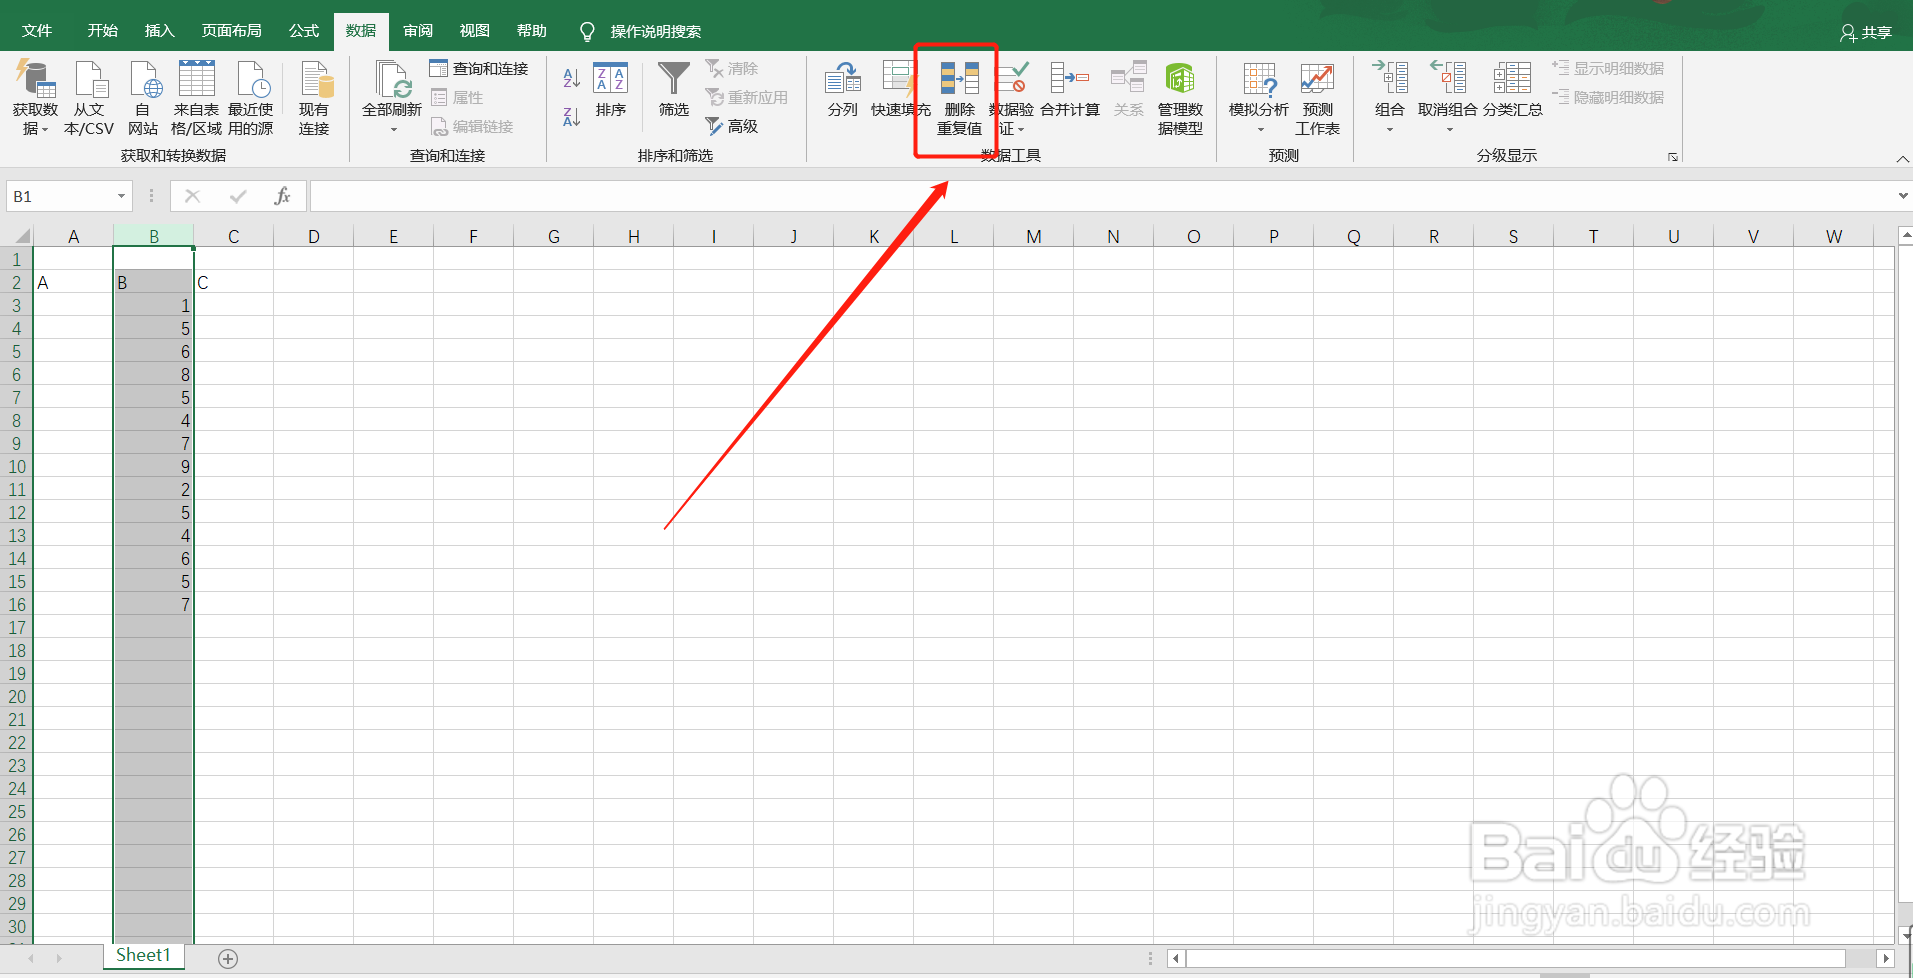Click 高级 advanced filter

tap(732, 126)
